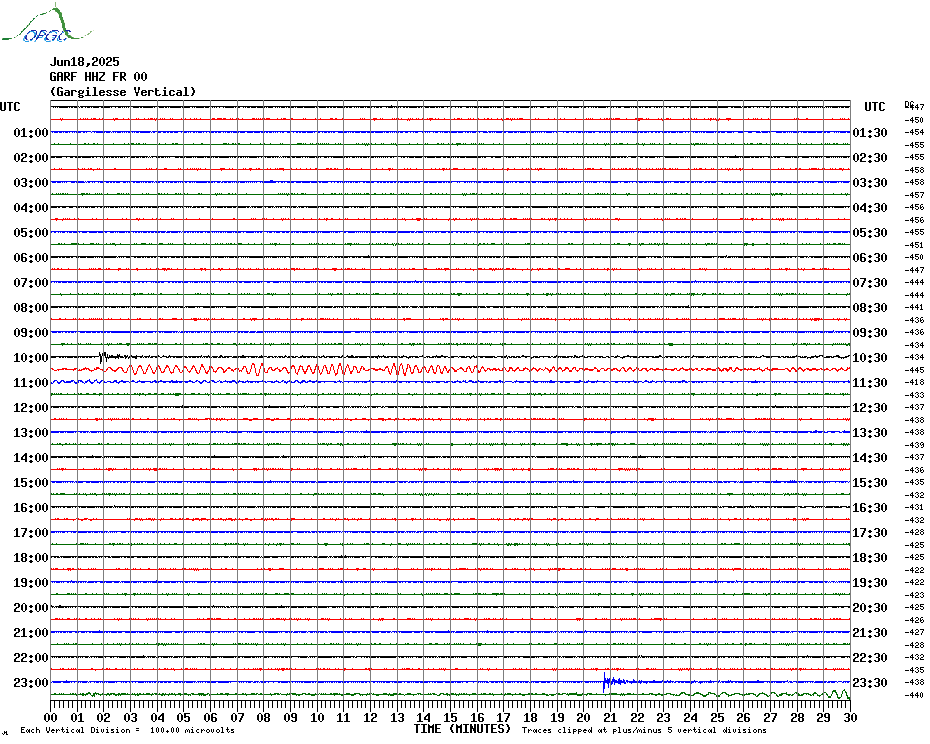930x744 pixels.
Task: Click the station label 'GARF HHZ FR 00'
Action: 98,77
